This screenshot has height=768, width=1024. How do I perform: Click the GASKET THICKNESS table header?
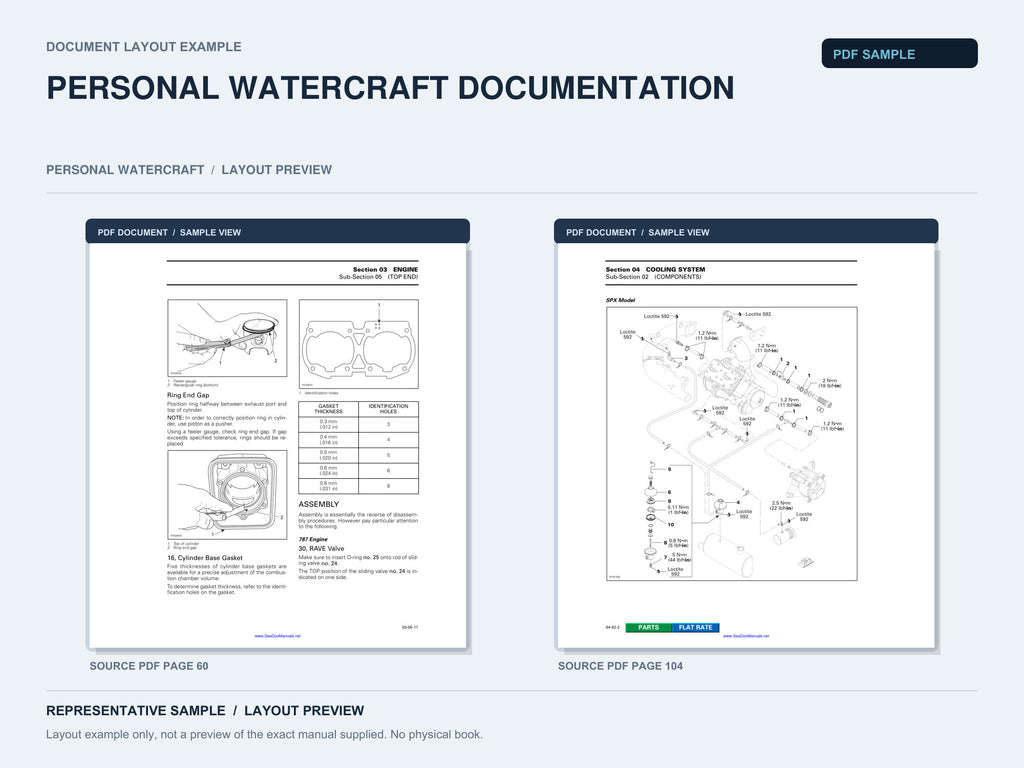pyautogui.click(x=328, y=409)
